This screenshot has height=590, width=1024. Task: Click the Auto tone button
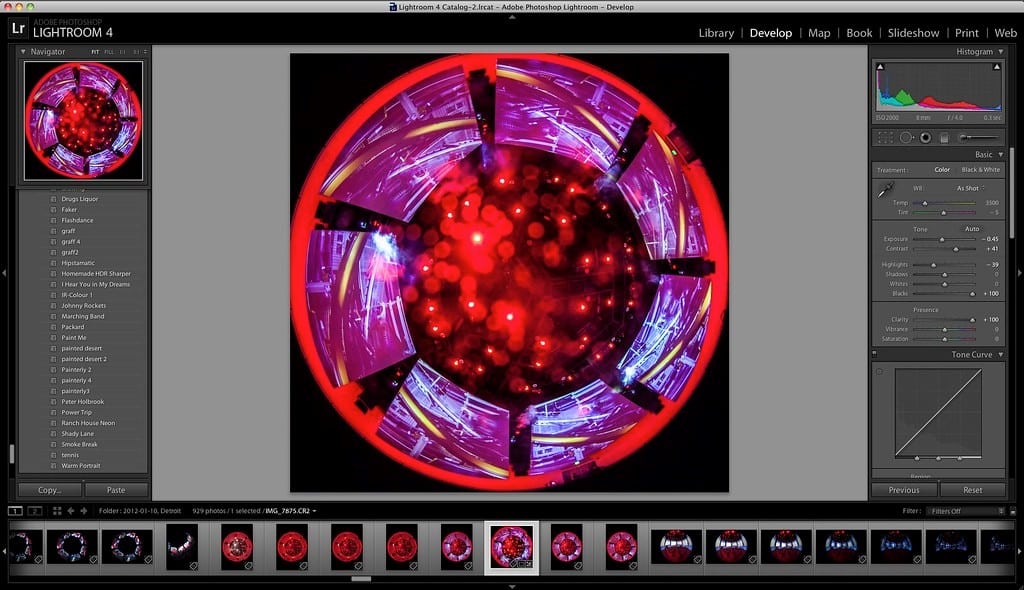(x=972, y=229)
